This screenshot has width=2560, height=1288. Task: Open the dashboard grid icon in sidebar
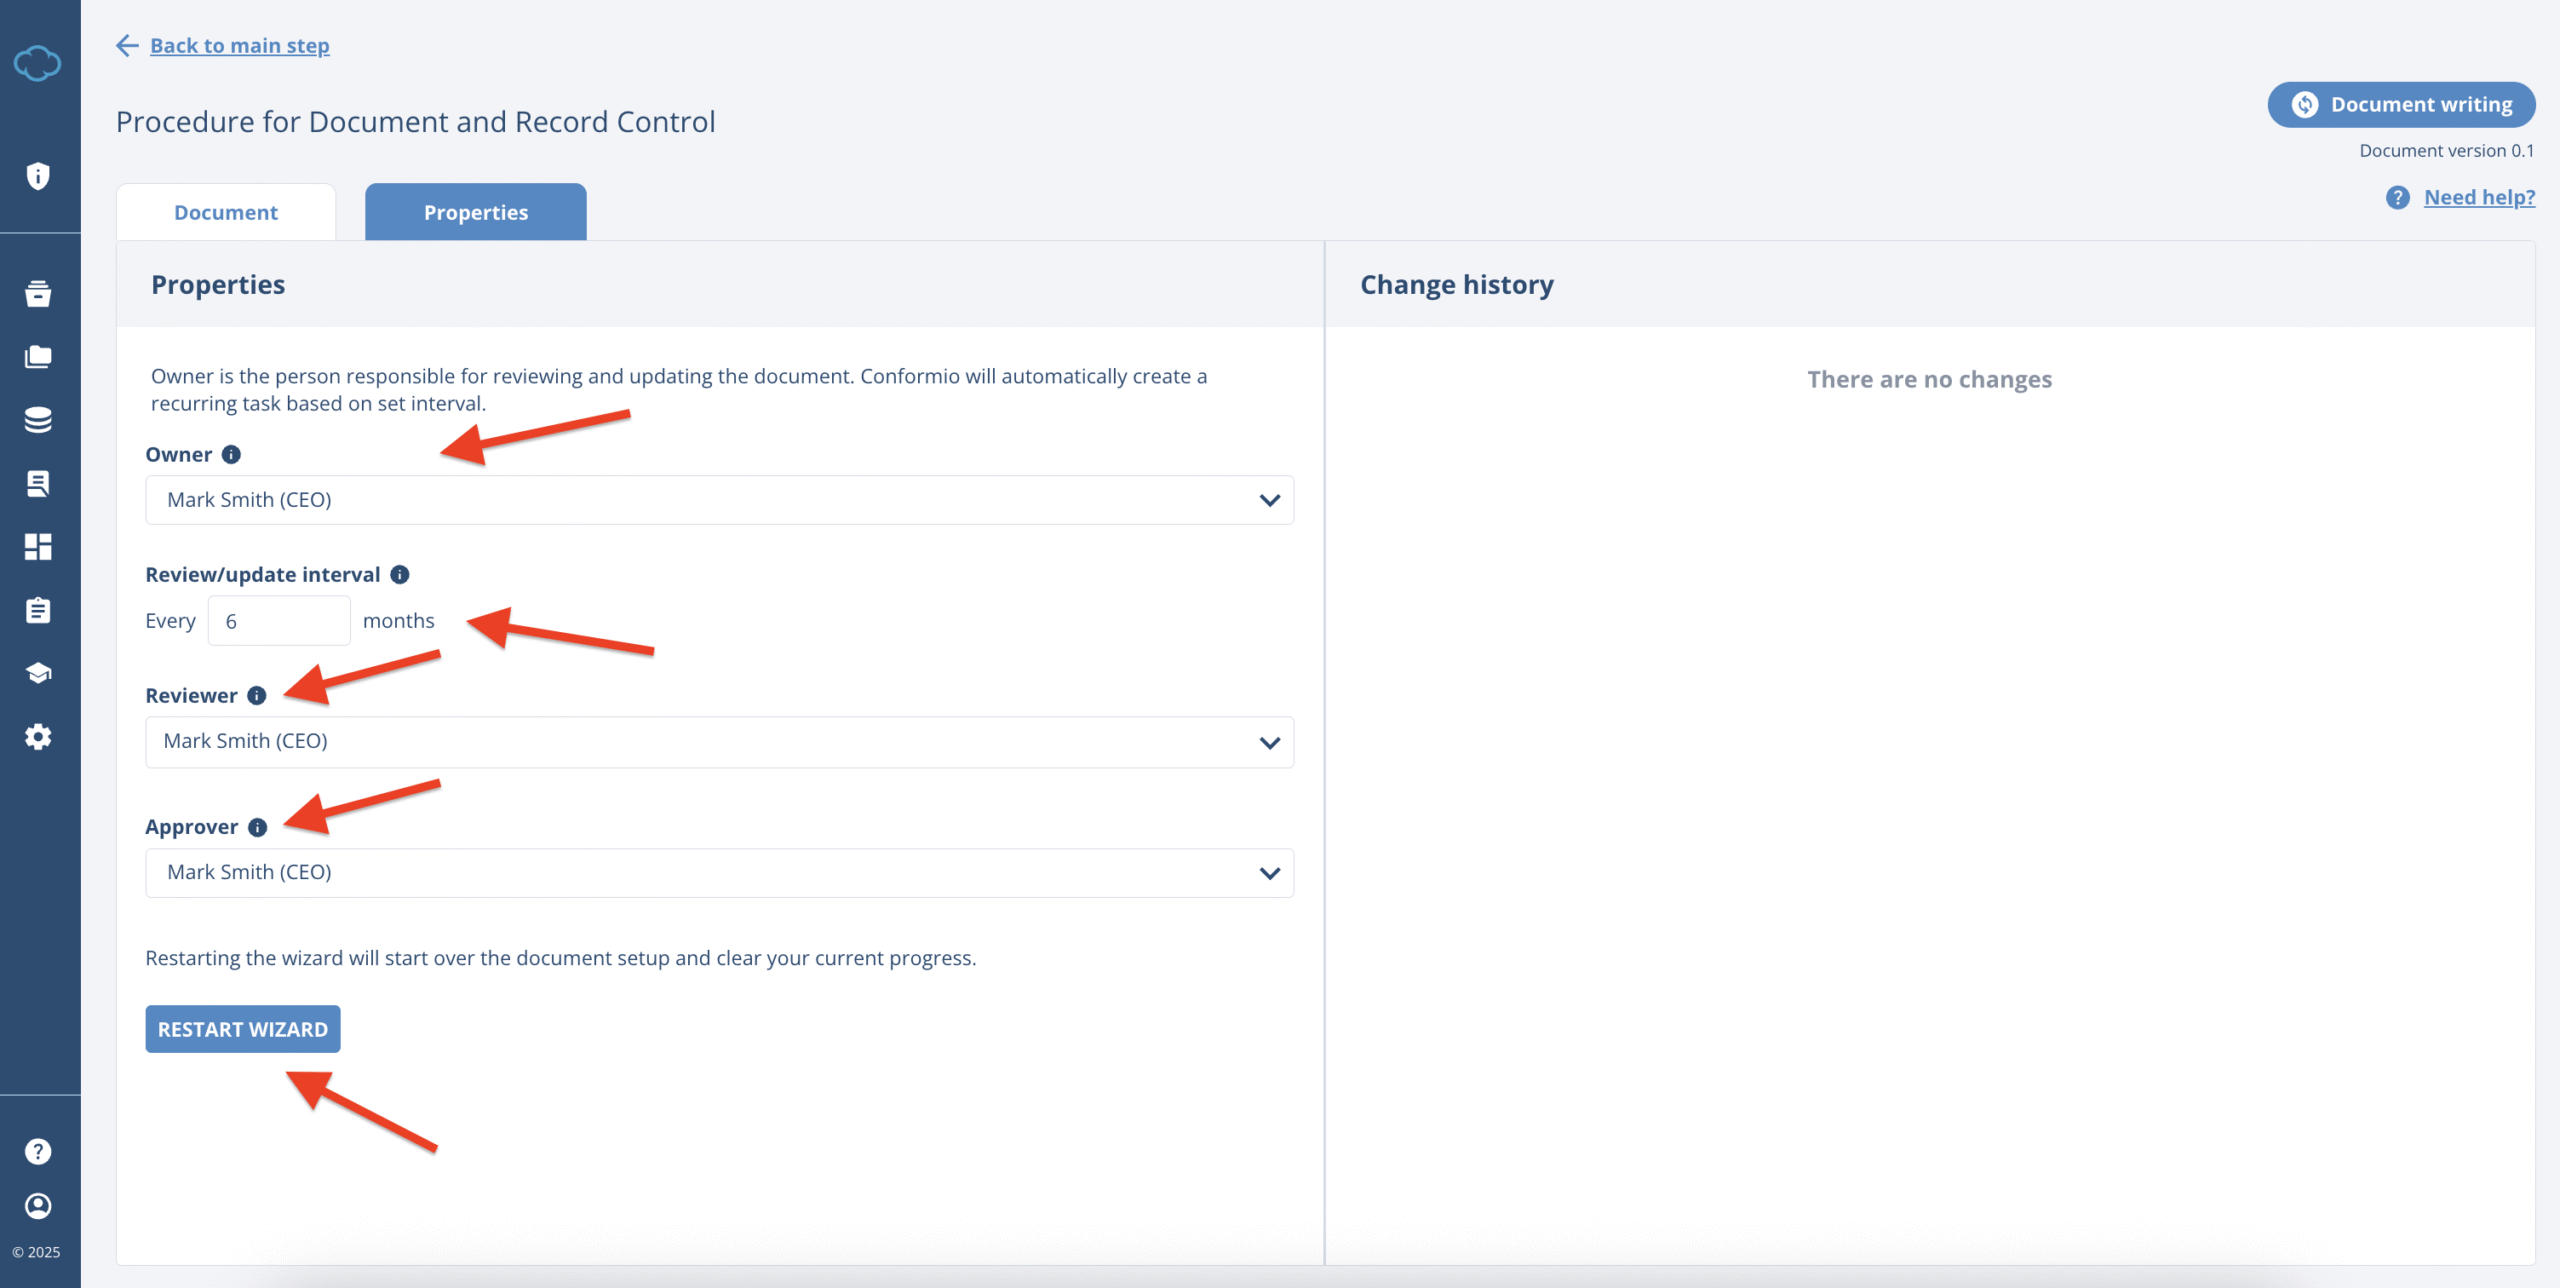tap(38, 547)
